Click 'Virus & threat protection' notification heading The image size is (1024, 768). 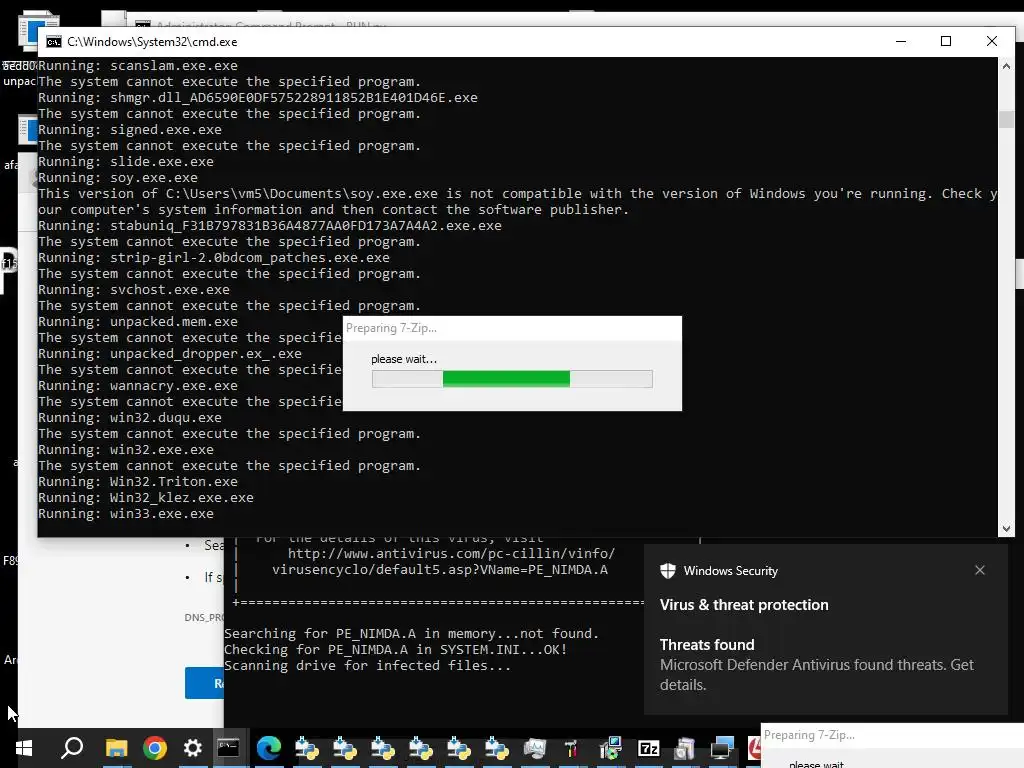(x=744, y=605)
